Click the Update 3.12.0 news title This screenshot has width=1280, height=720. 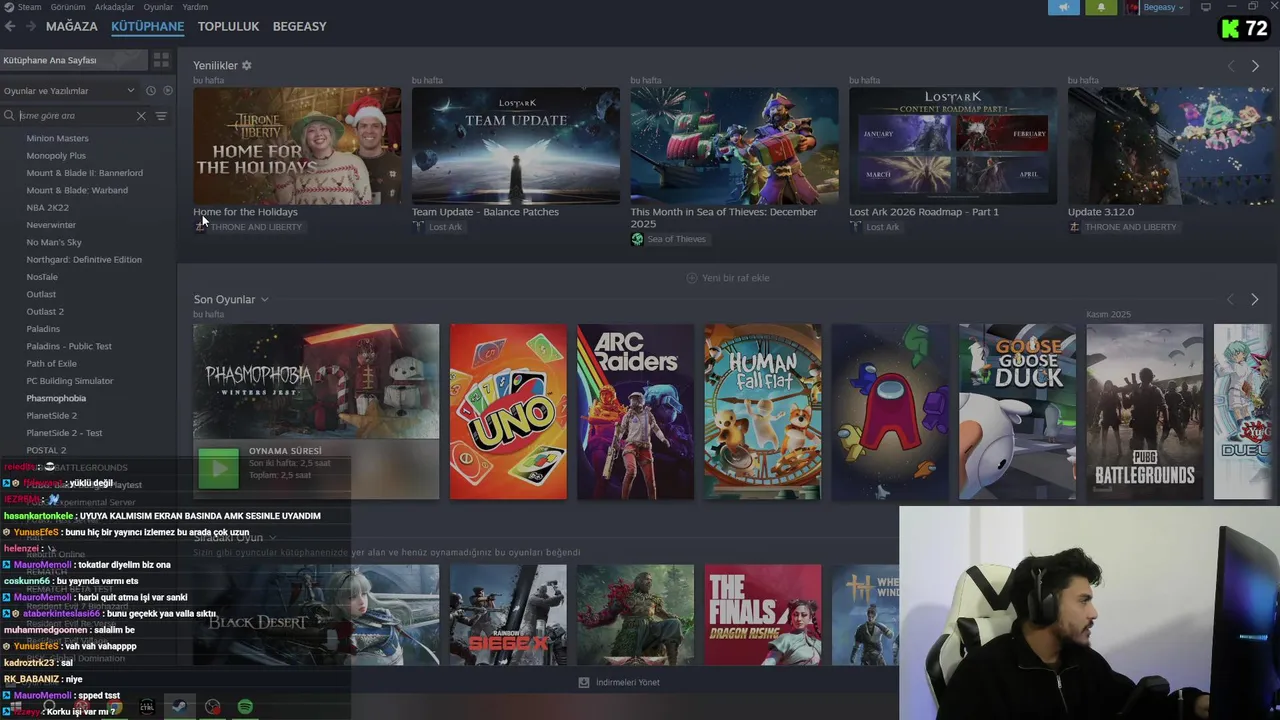coord(1100,212)
